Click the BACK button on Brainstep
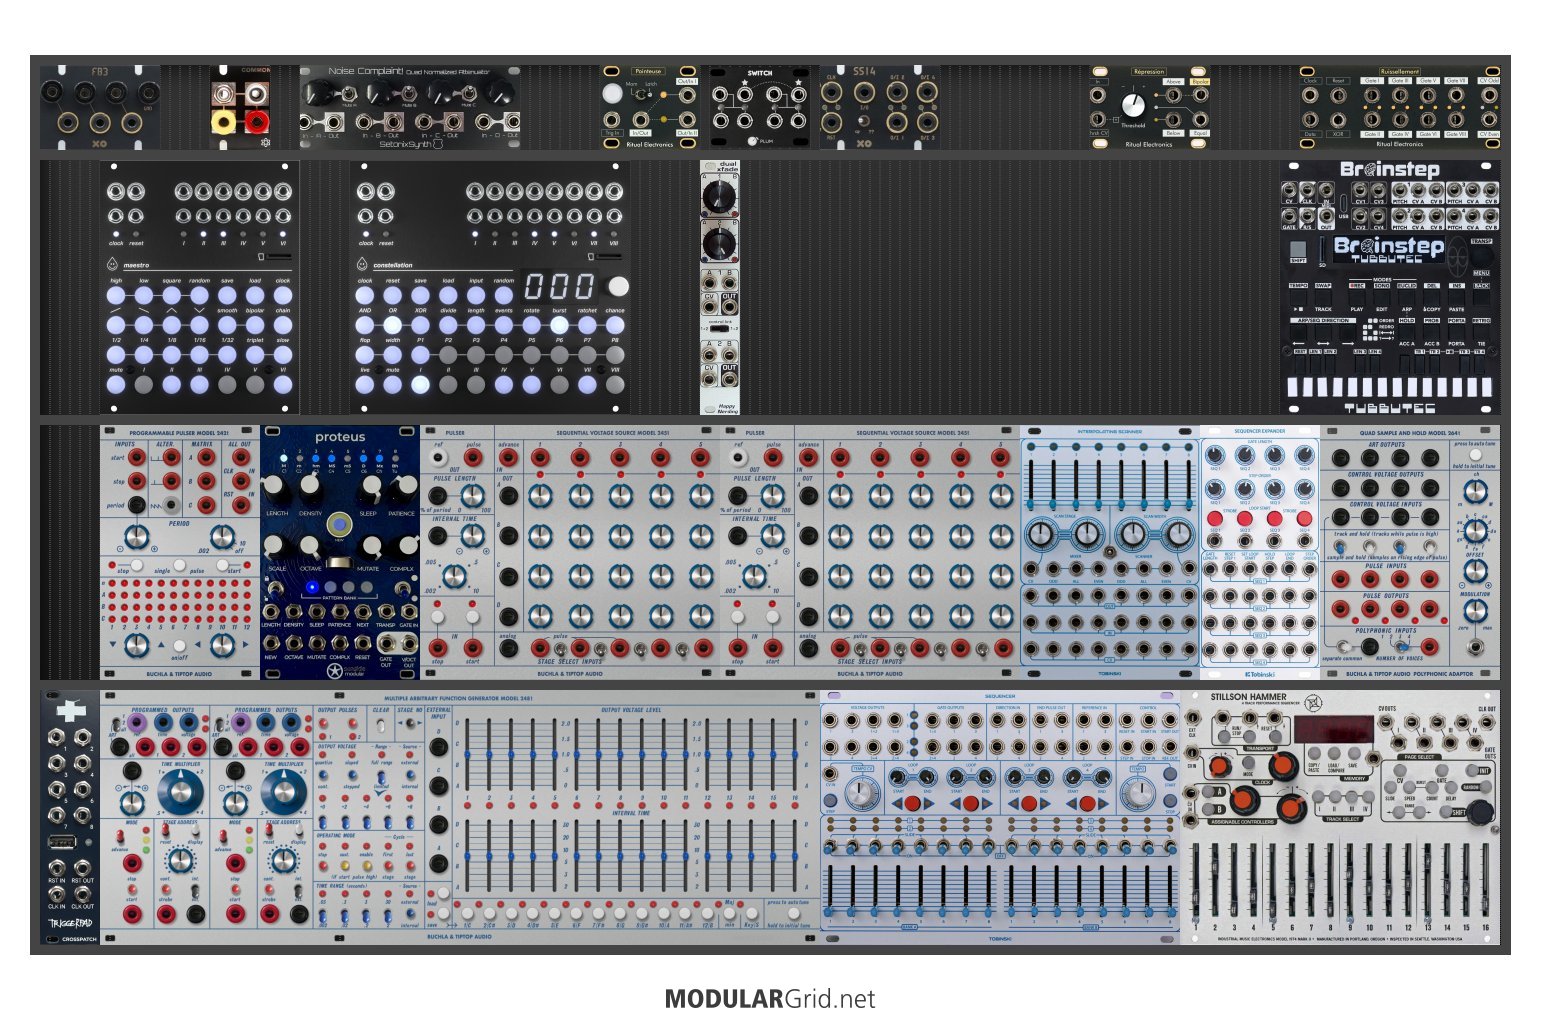This screenshot has height=1020, width=1541. pos(1482,297)
